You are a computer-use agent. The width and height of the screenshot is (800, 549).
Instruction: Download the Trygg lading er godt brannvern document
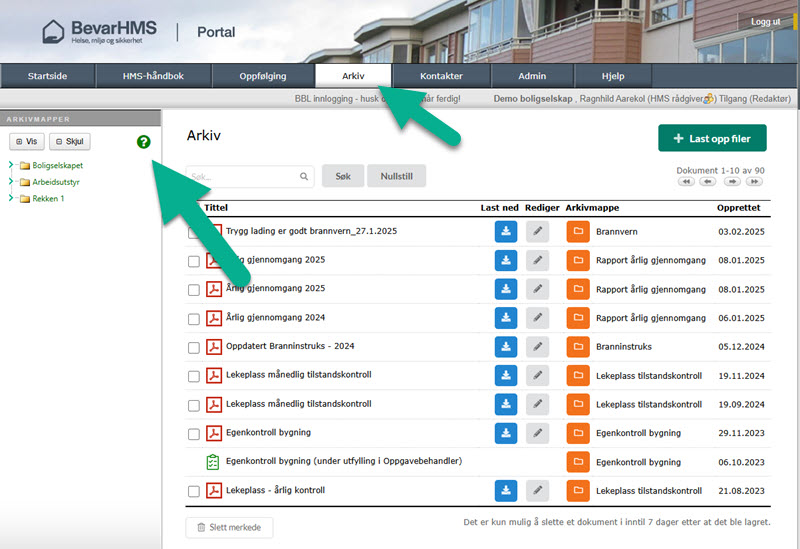click(x=506, y=231)
